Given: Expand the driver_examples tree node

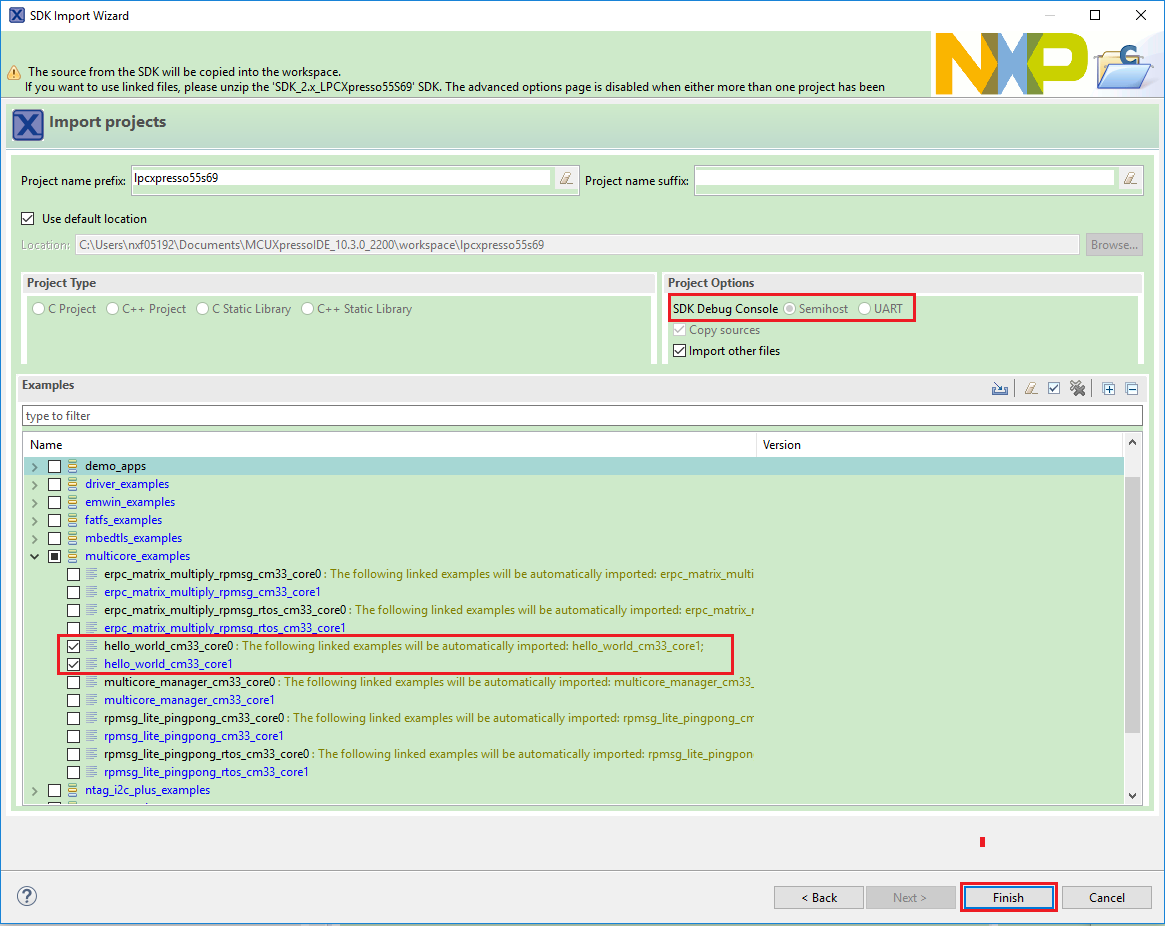Looking at the screenshot, I should tap(36, 484).
